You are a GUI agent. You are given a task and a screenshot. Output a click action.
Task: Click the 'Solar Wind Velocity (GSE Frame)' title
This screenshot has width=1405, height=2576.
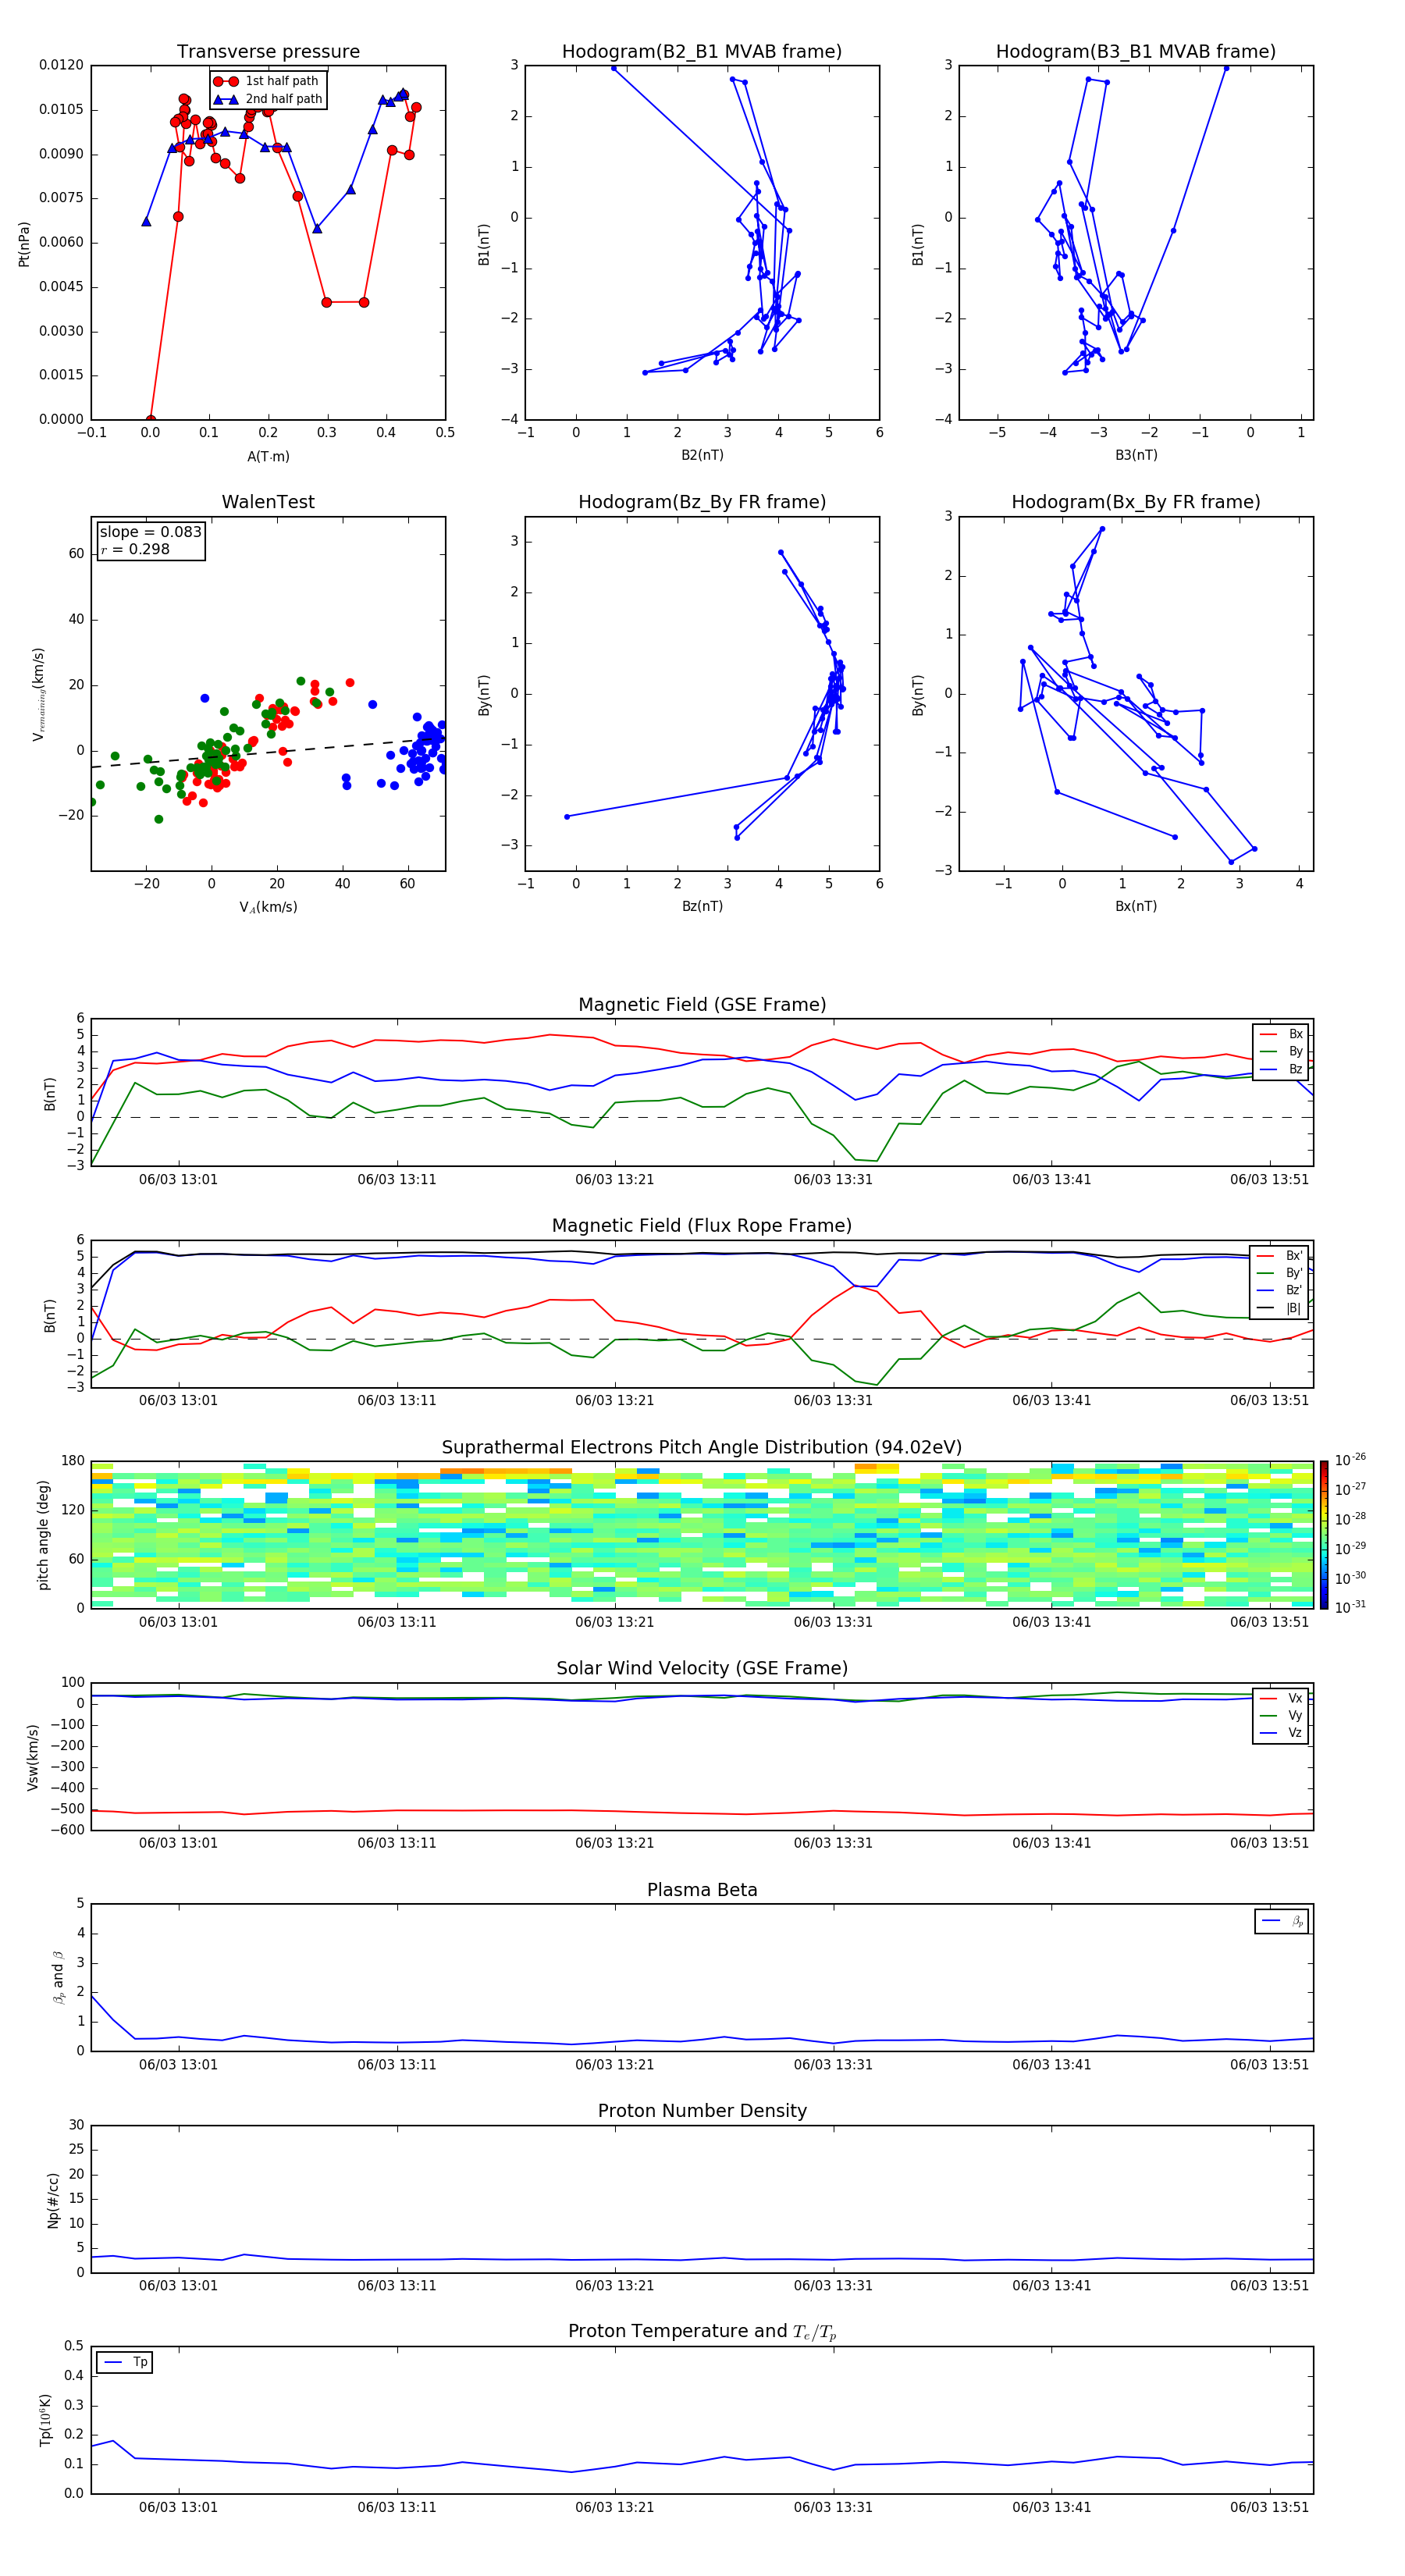tap(702, 1668)
